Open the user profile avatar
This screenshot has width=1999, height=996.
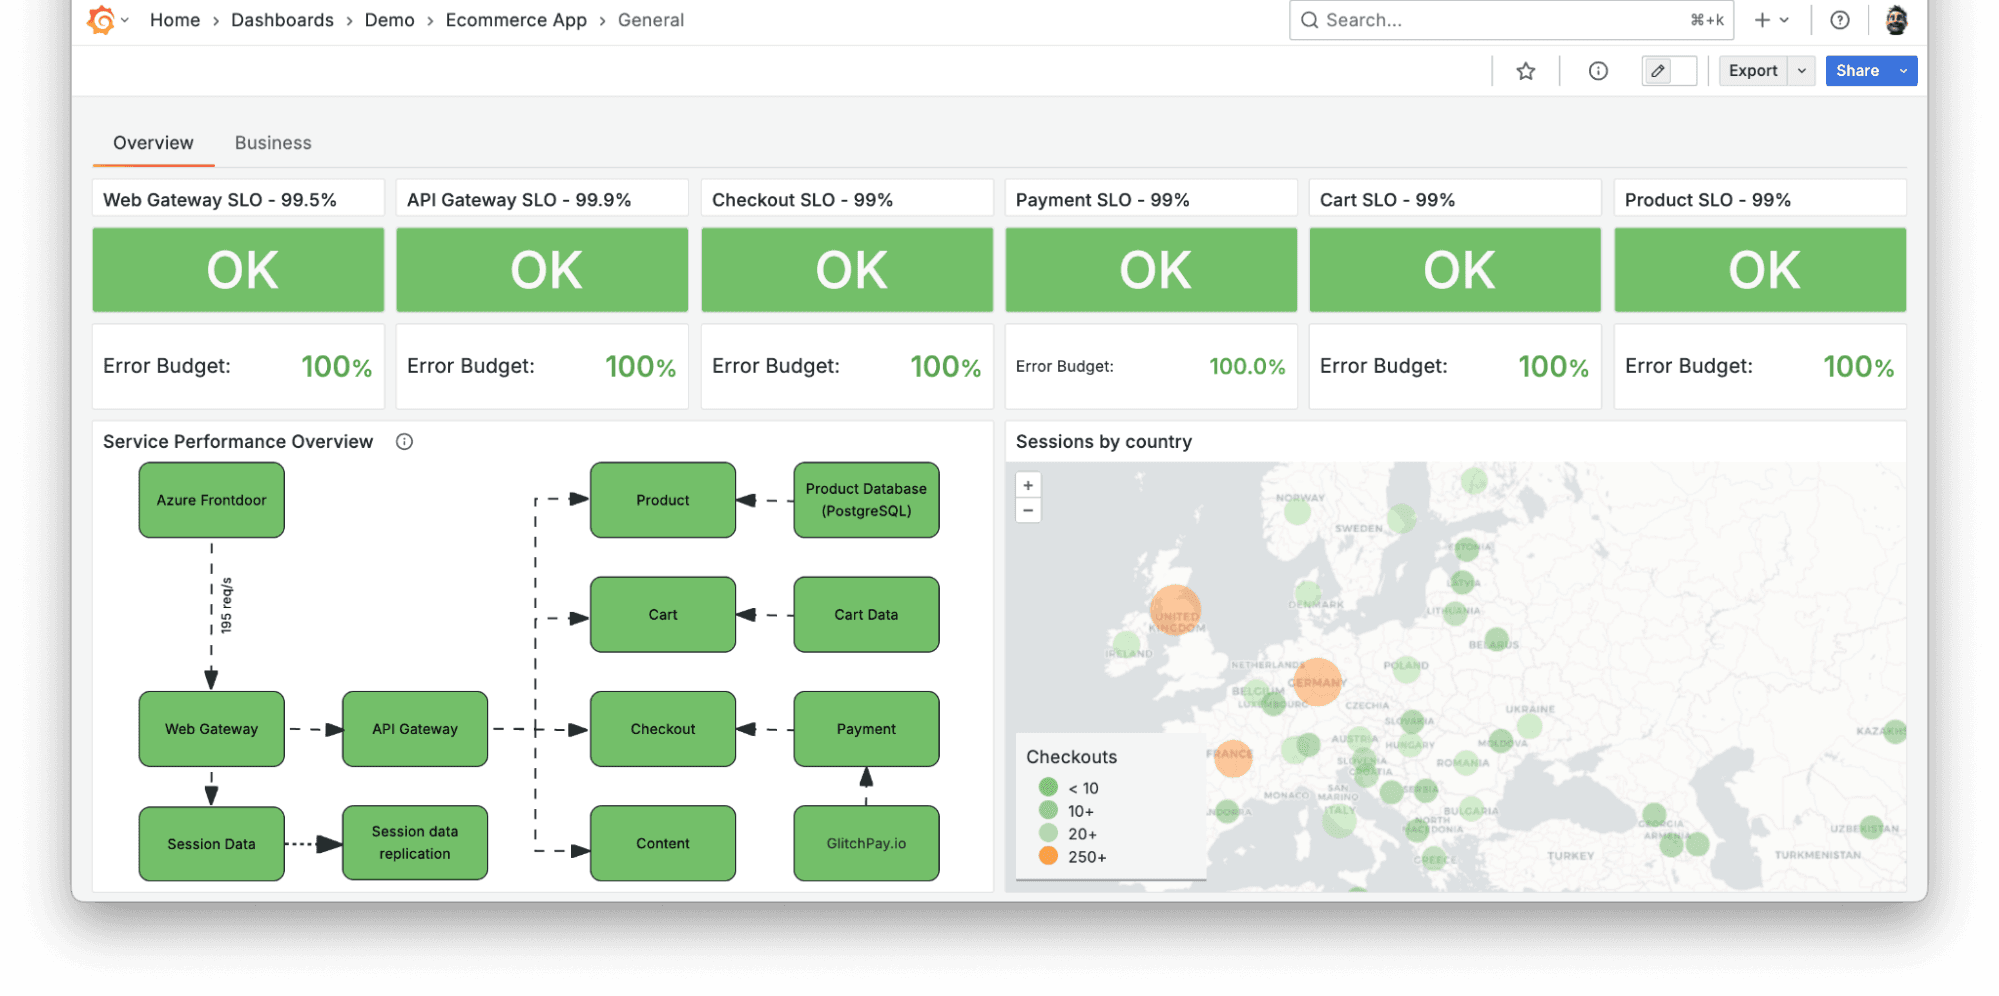tap(1895, 20)
